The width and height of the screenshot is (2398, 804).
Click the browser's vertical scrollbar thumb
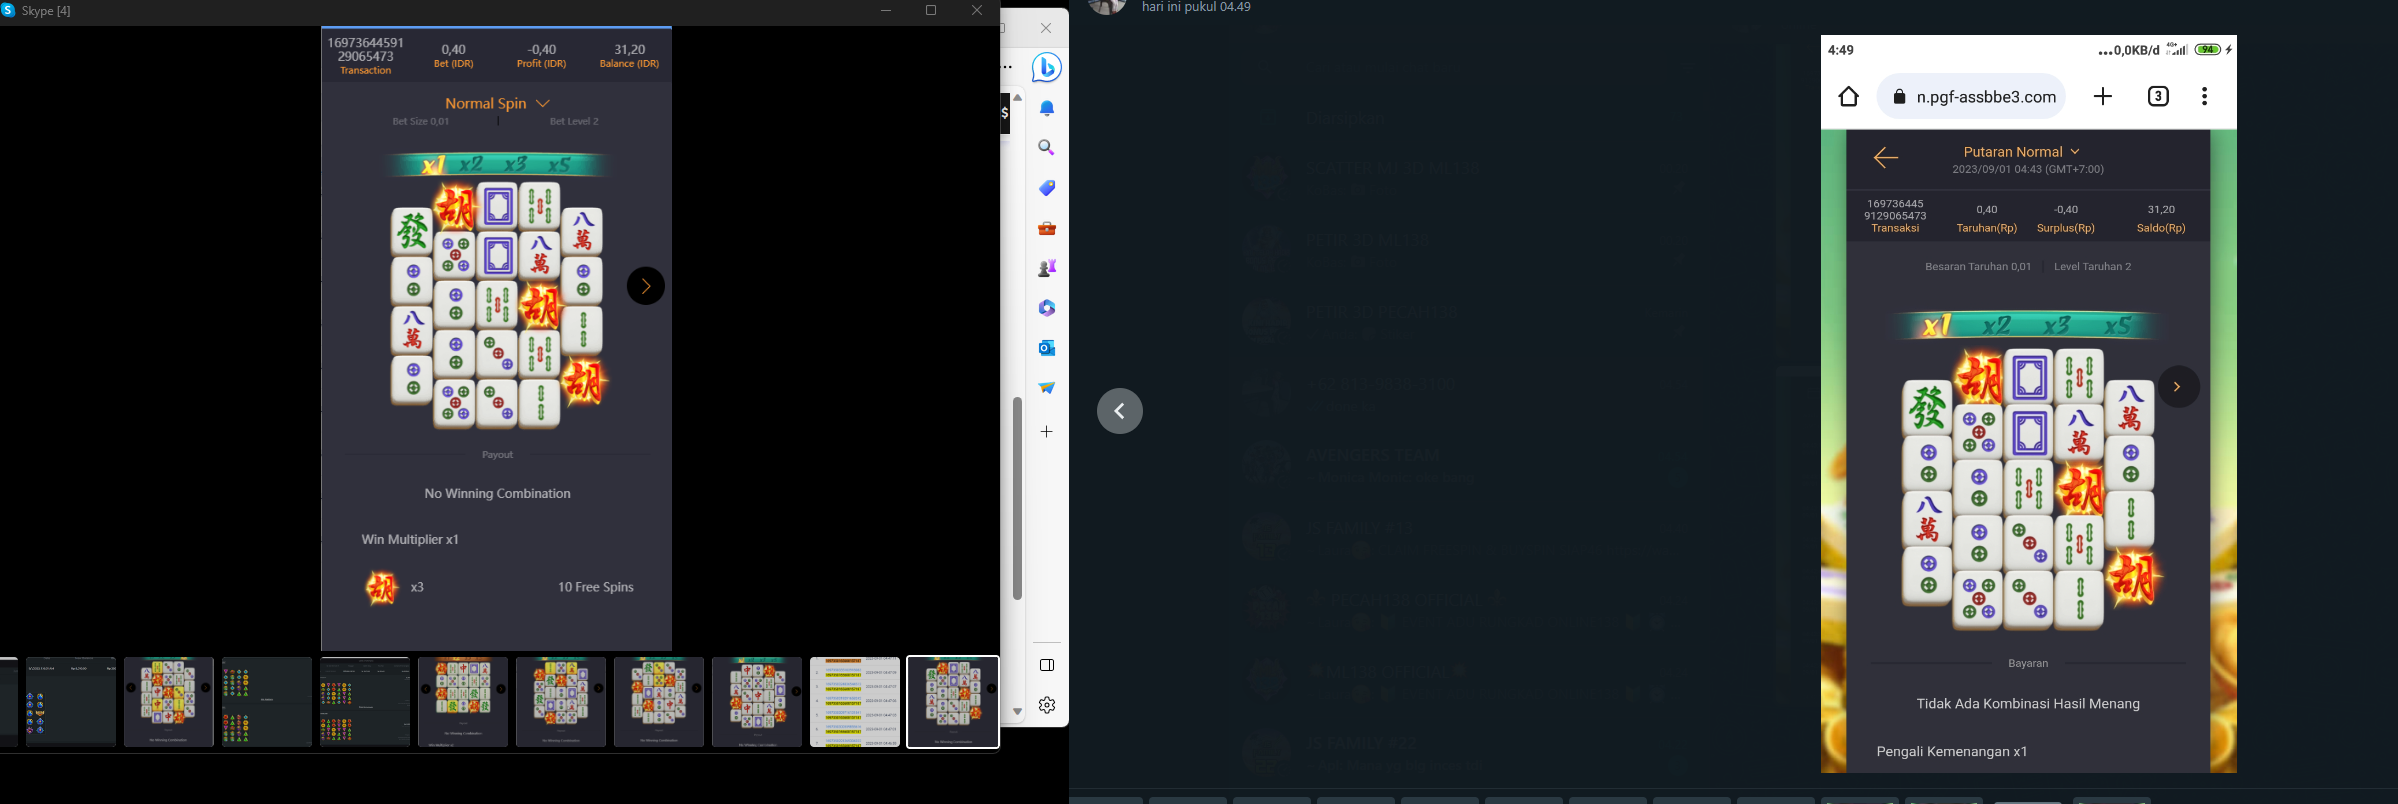(x=1017, y=498)
